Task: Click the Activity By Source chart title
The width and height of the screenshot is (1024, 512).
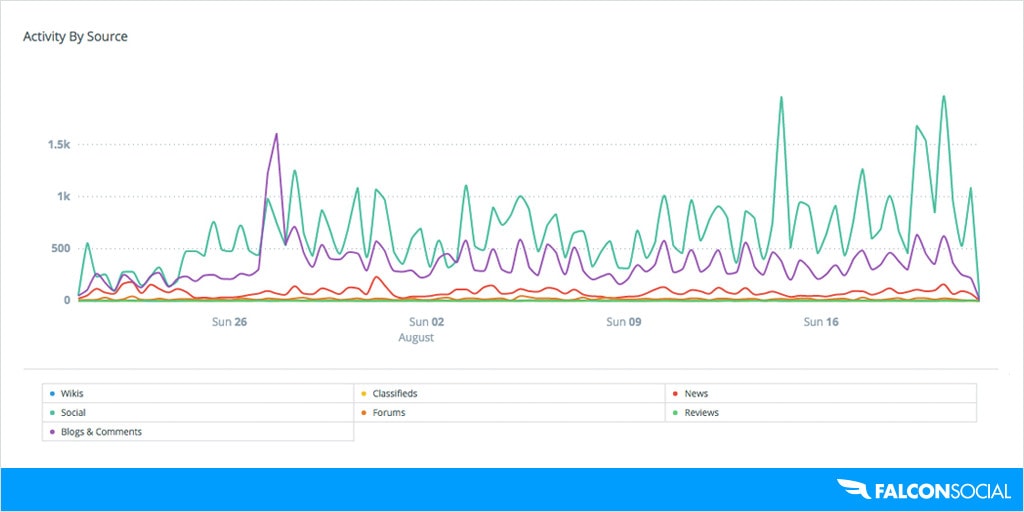Action: click(x=75, y=37)
